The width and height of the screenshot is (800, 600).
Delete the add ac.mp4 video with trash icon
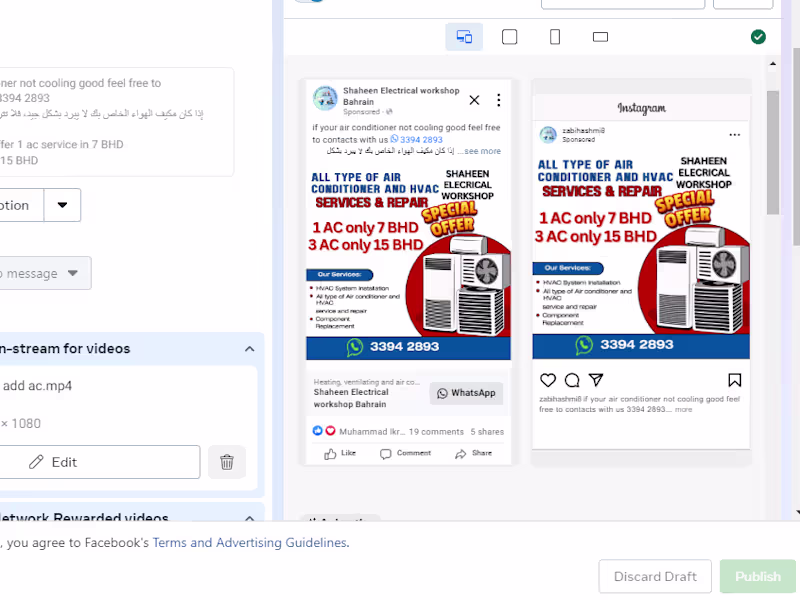pyautogui.click(x=227, y=462)
